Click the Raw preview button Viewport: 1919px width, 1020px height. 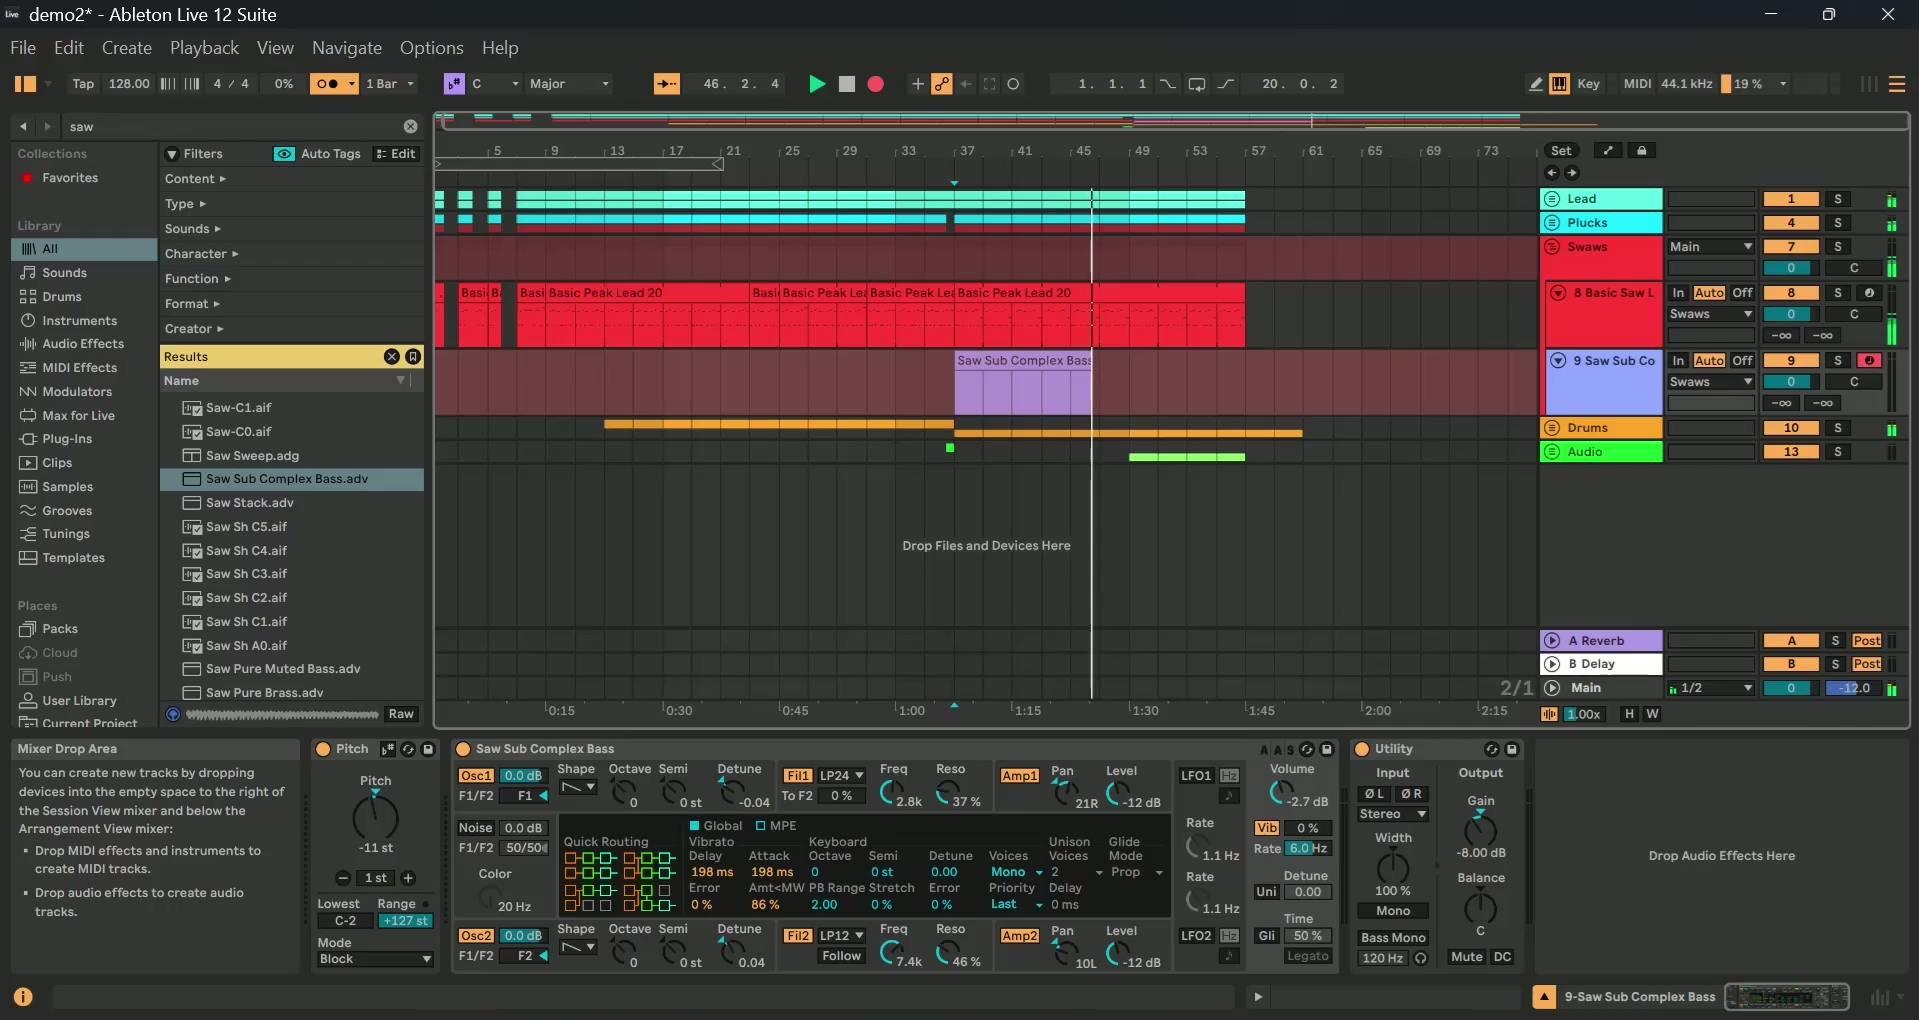point(401,714)
